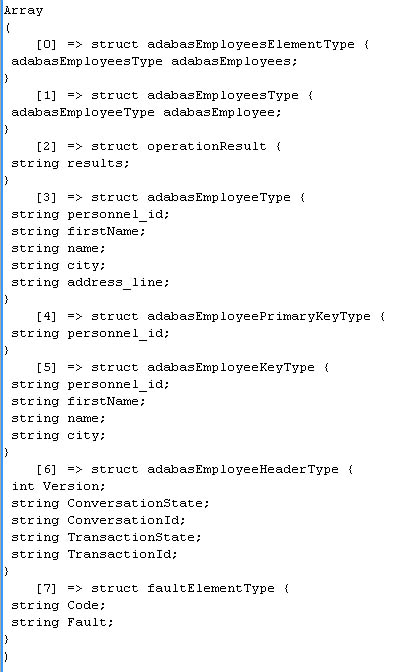The width and height of the screenshot is (411, 672).
Task: Click the string ConversationState line
Action: [110, 504]
